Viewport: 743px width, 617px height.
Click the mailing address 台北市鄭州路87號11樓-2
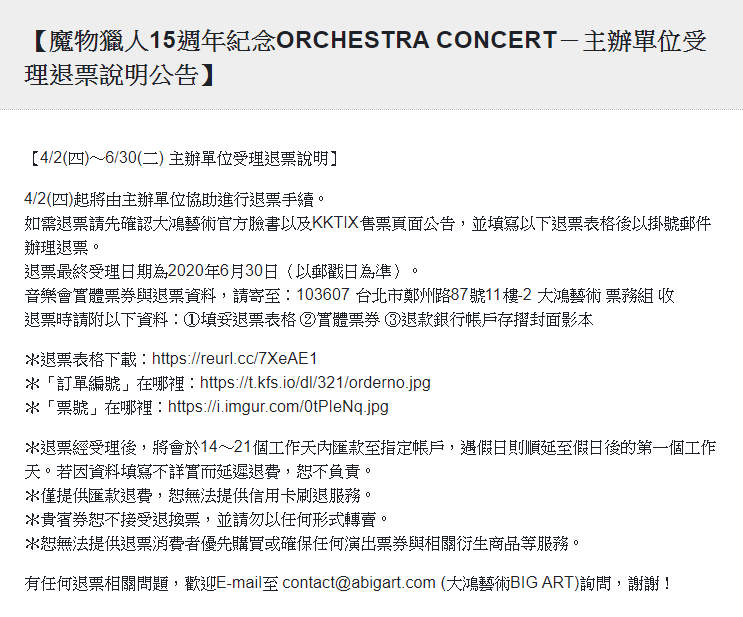point(444,295)
